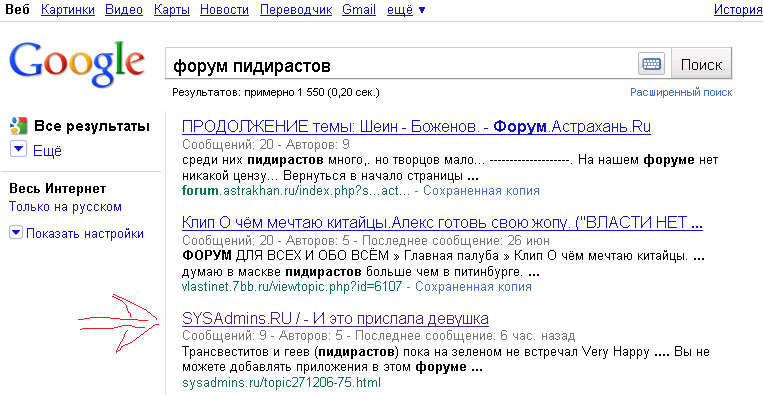Open Gmail from top bar
Screen dimensions: 763x395
(359, 9)
